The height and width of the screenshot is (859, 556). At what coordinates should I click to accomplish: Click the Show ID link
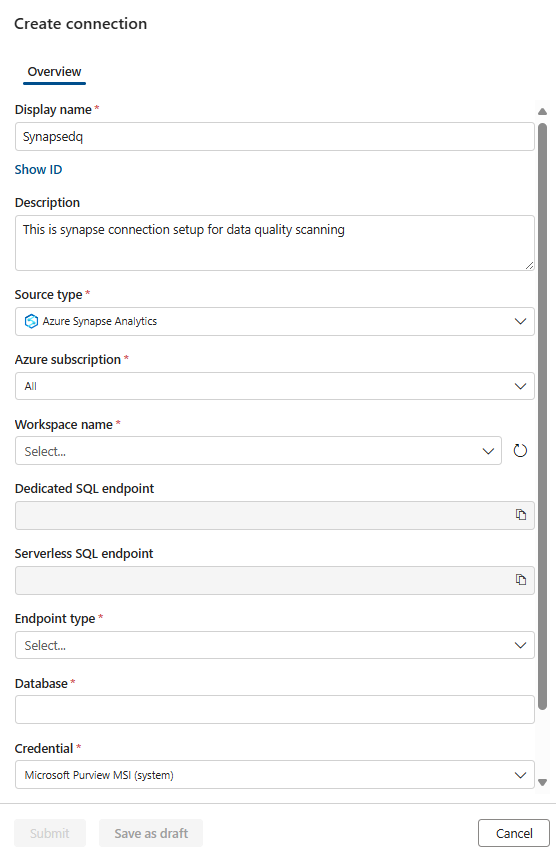click(x=38, y=169)
